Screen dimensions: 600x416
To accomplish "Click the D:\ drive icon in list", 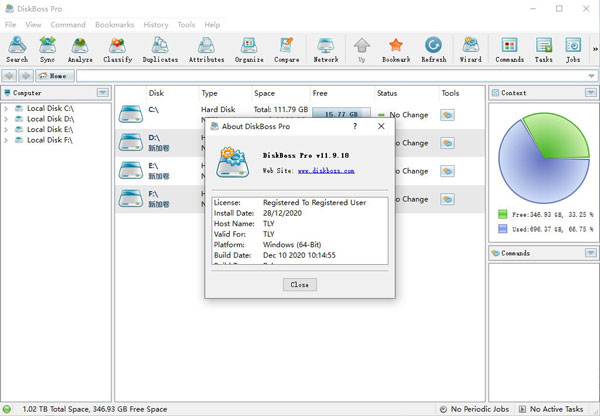I will tap(130, 142).
